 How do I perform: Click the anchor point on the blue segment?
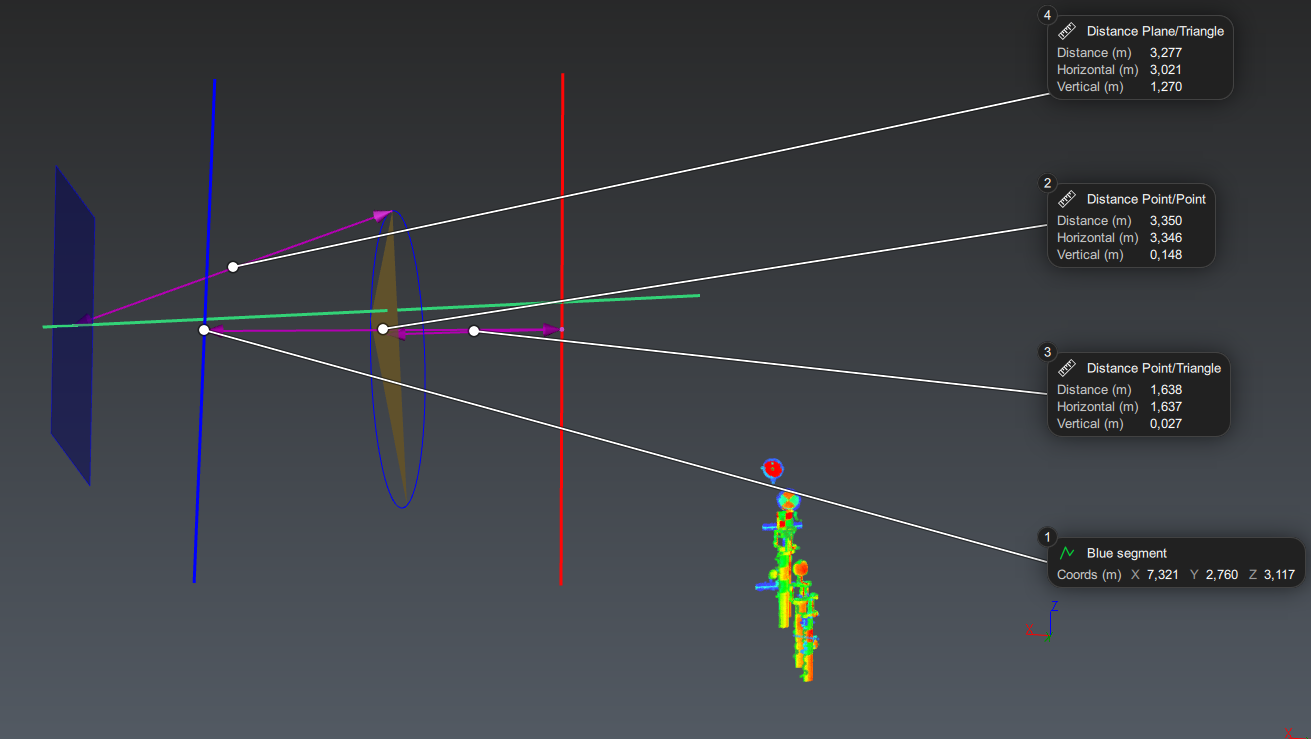pyautogui.click(x=204, y=329)
